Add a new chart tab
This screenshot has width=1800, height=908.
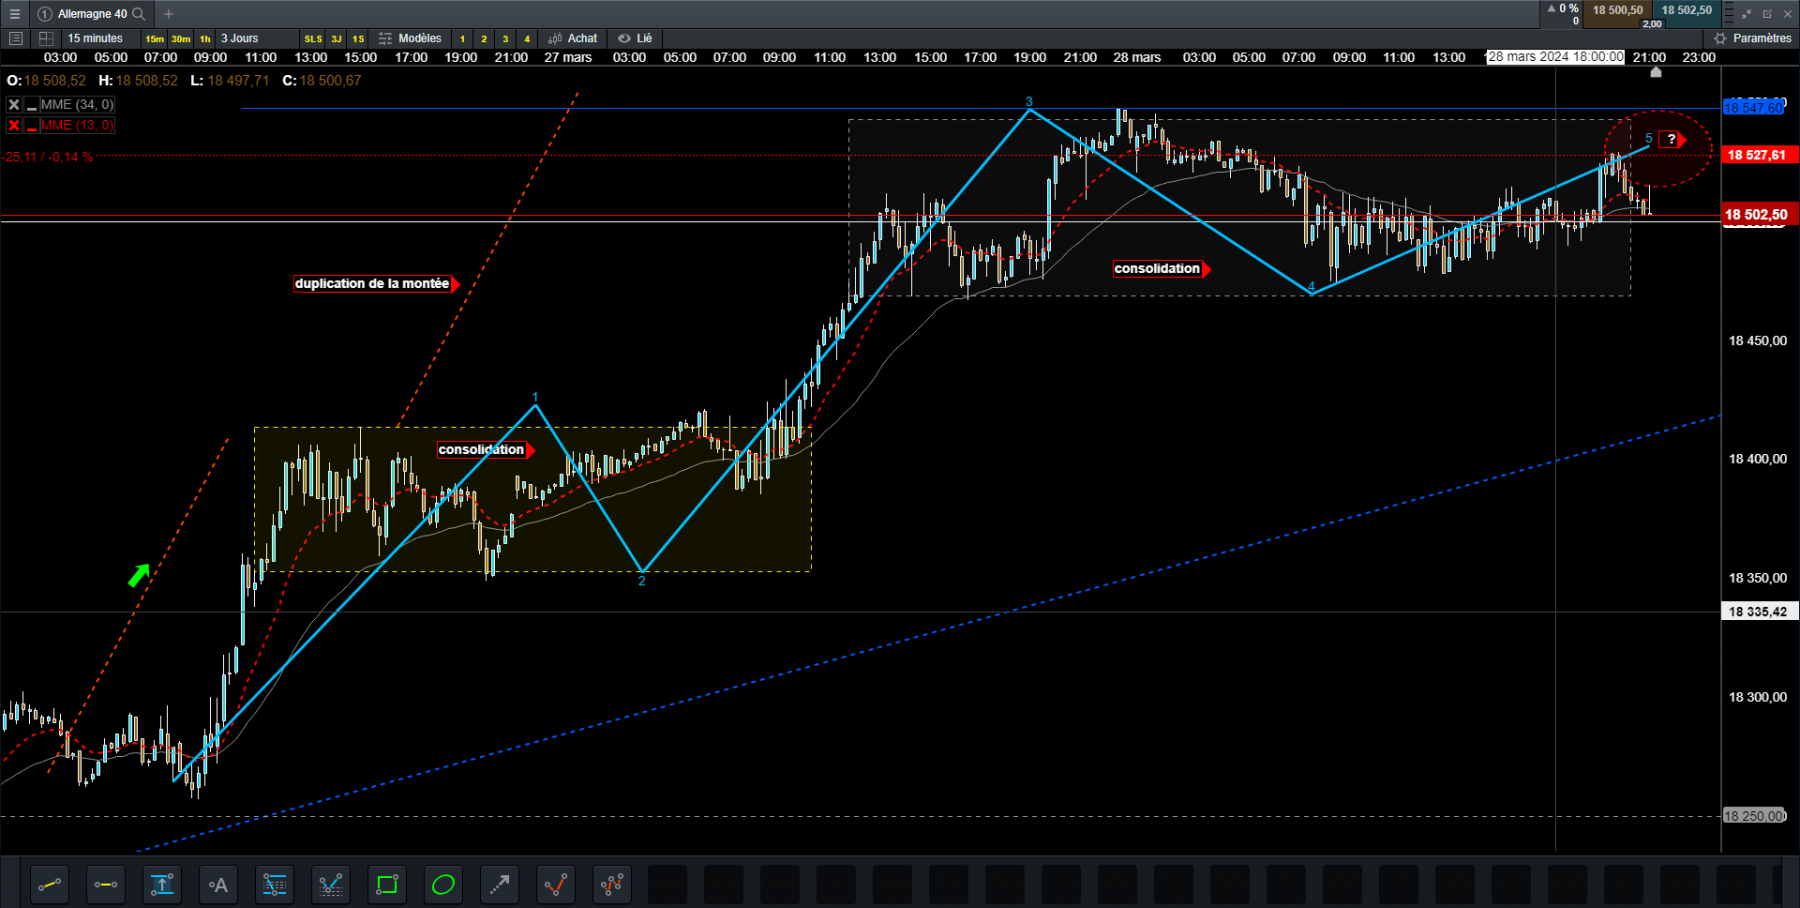tap(168, 14)
